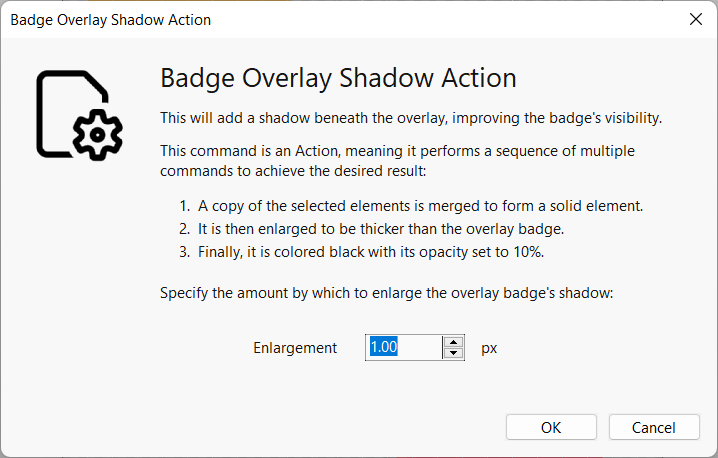Close the Badge Overlay Shadow Action dialog
Image resolution: width=718 pixels, height=458 pixels.
pos(695,19)
